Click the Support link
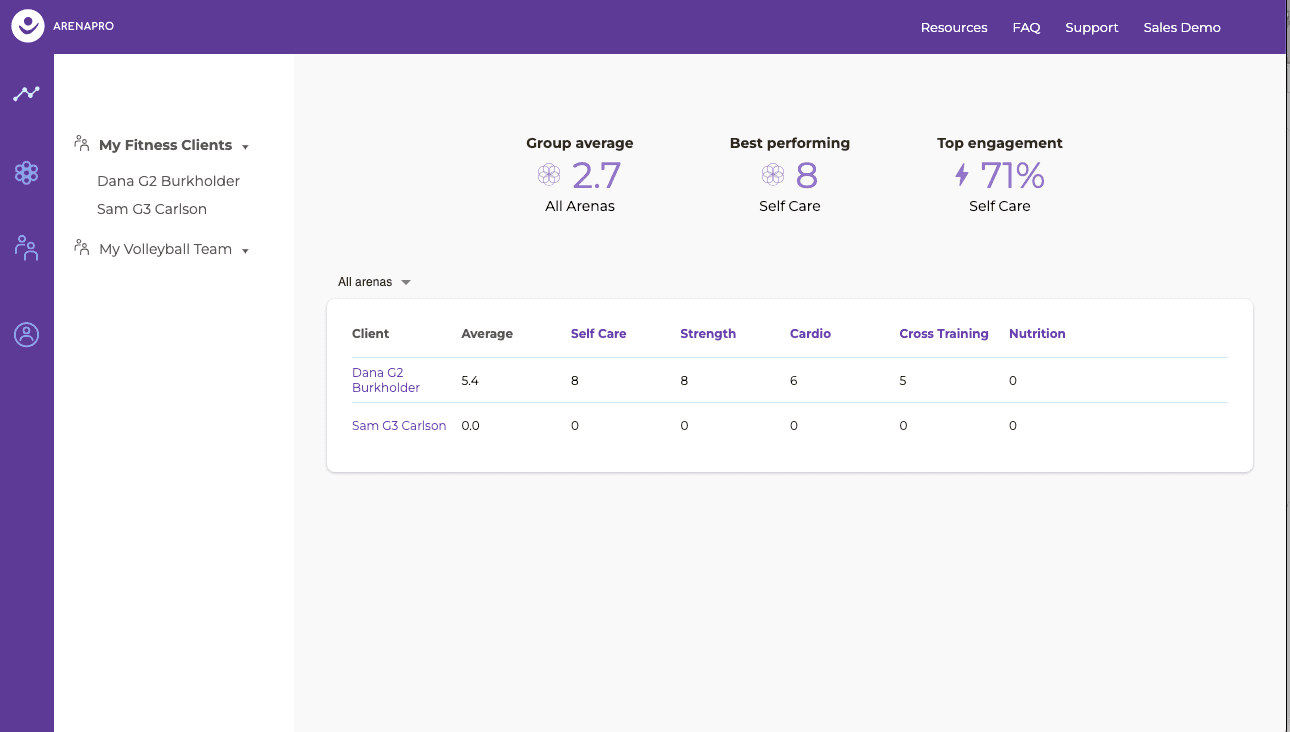The image size is (1290, 732). pos(1091,27)
